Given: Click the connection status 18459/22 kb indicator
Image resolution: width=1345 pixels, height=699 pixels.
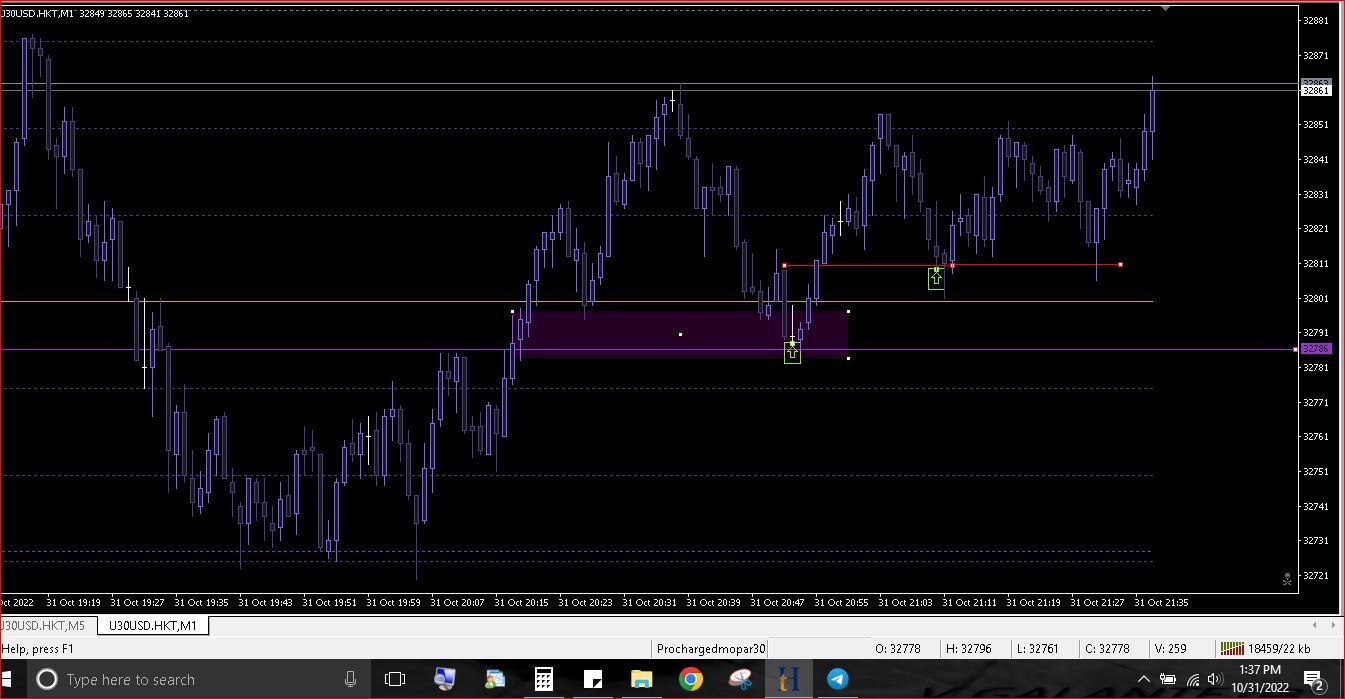Looking at the screenshot, I should [x=1265, y=649].
